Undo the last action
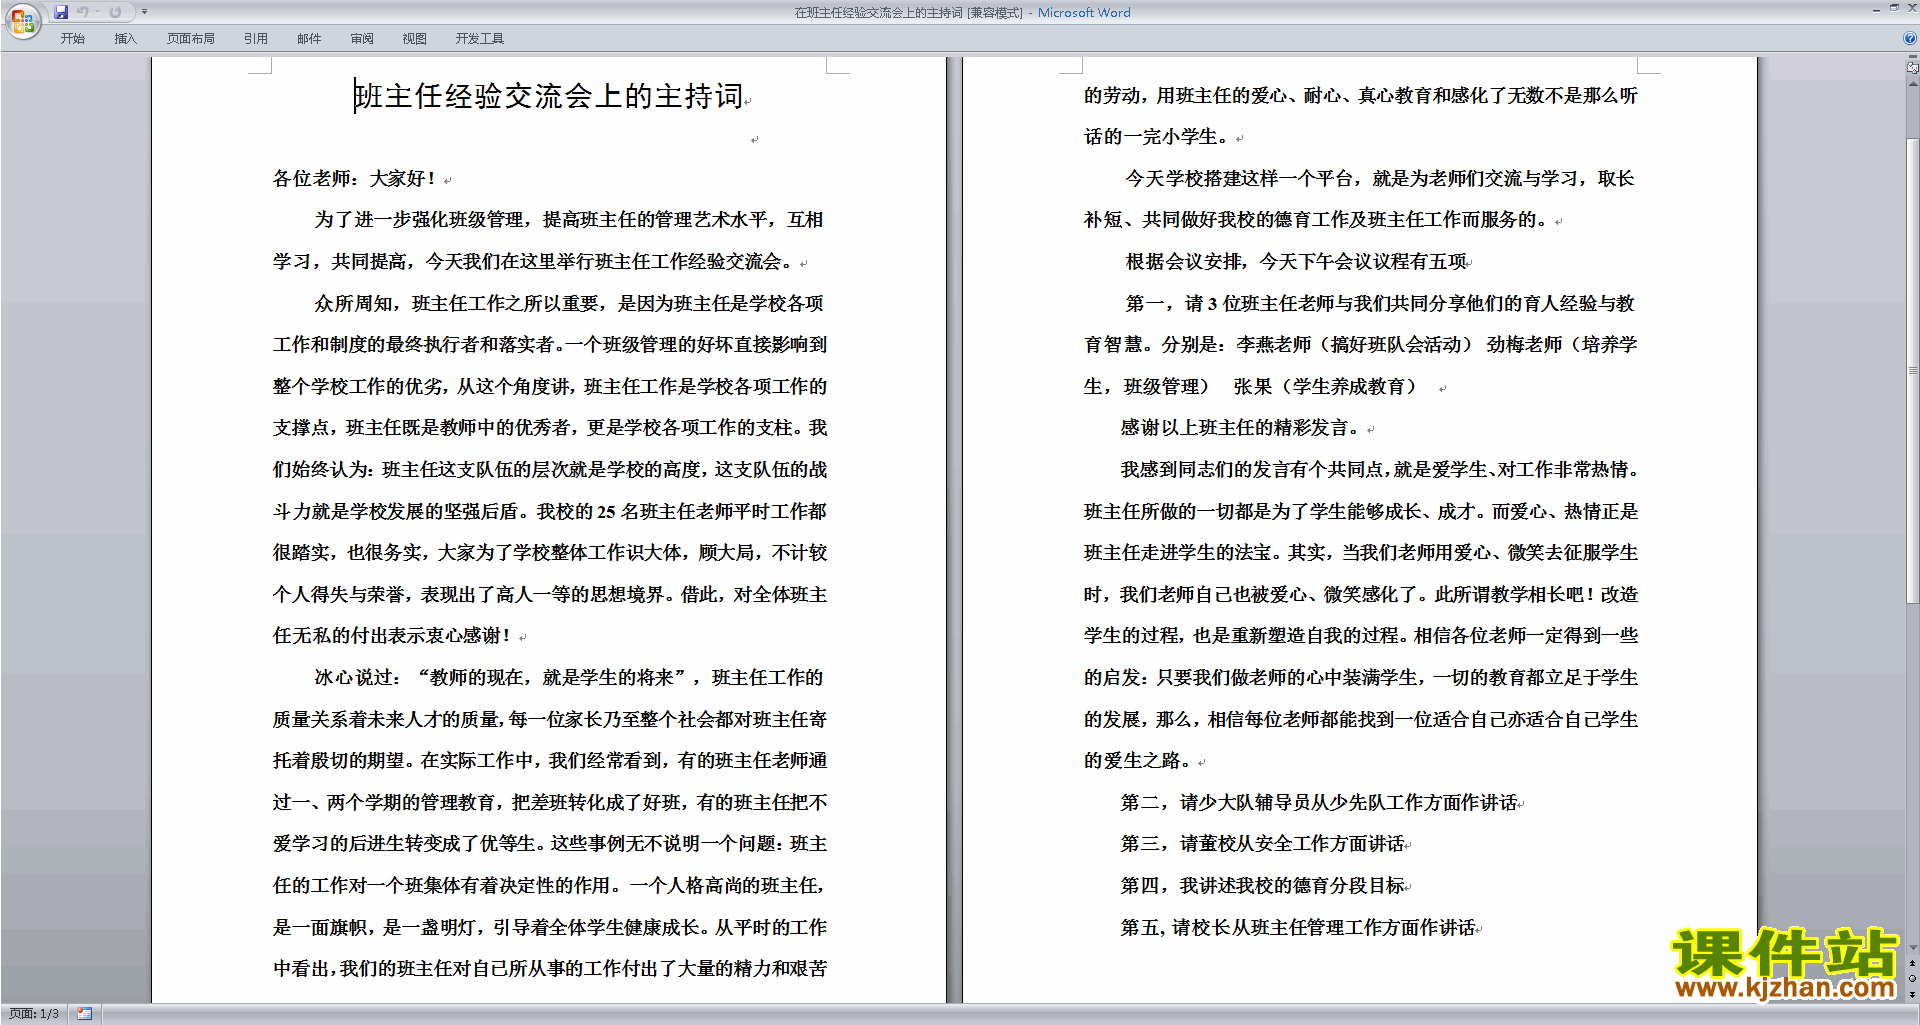Screen dimensions: 1920x1025 click(82, 12)
